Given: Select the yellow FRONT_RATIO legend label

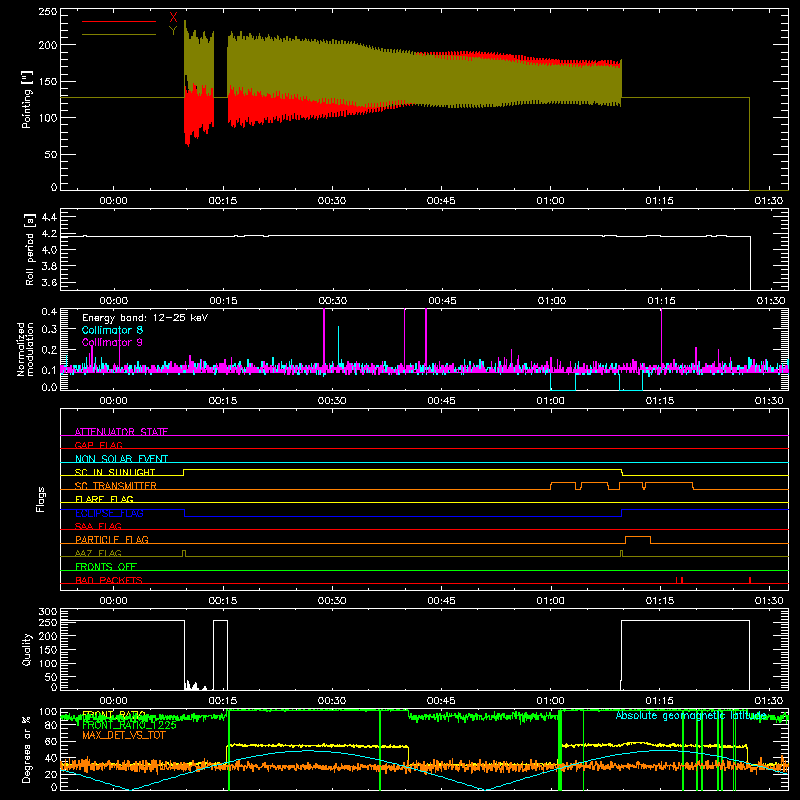Looking at the screenshot, I should 114,714.
